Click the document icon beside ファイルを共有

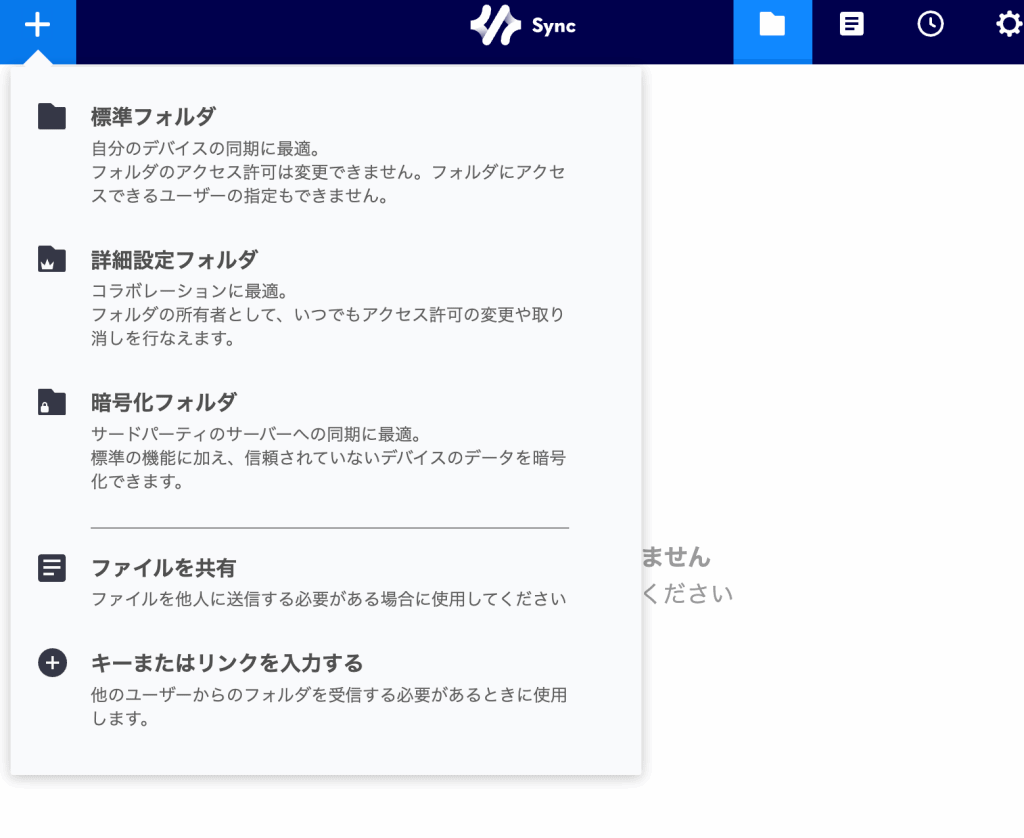click(52, 568)
